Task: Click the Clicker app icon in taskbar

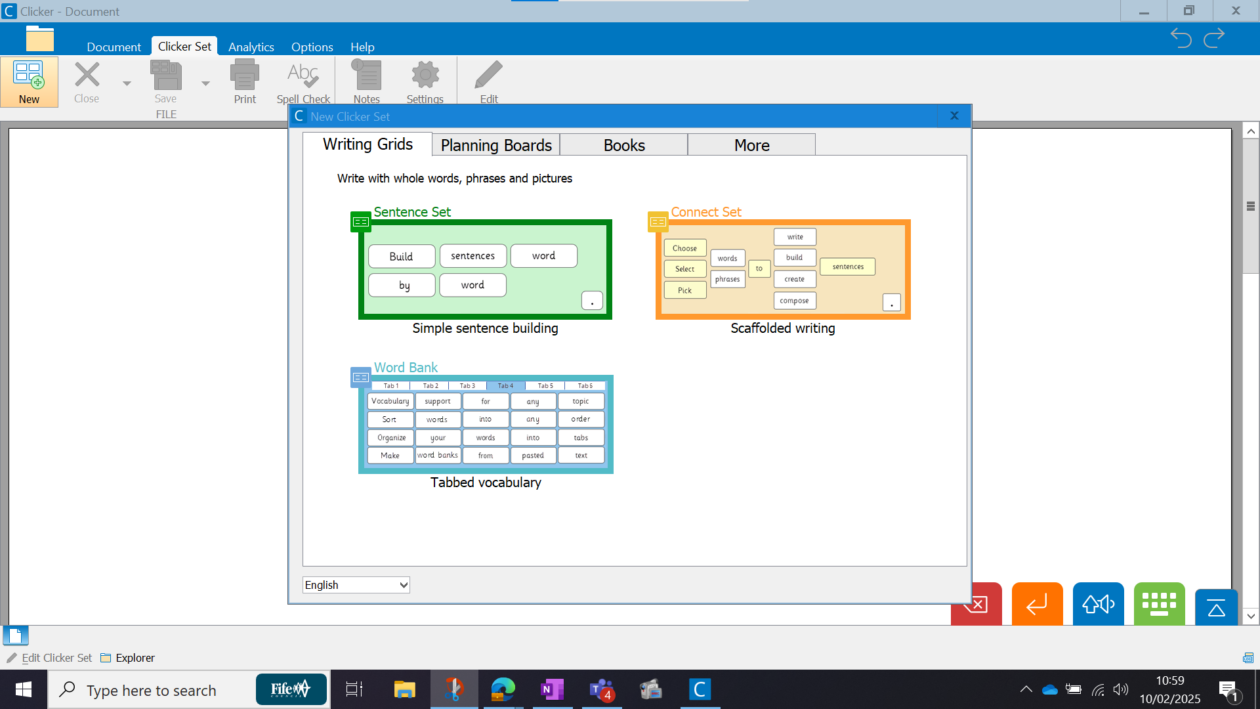Action: pyautogui.click(x=700, y=689)
